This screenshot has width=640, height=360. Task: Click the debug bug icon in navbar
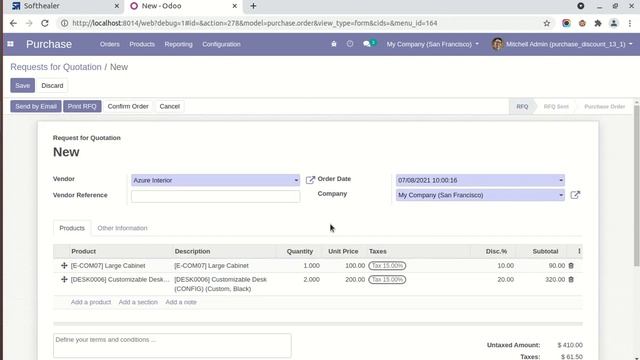(x=333, y=44)
